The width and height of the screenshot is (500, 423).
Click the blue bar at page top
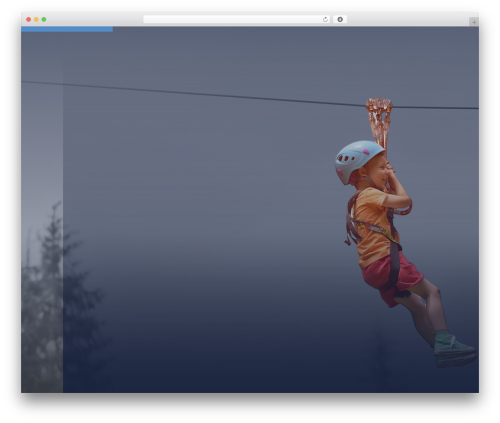[67, 29]
